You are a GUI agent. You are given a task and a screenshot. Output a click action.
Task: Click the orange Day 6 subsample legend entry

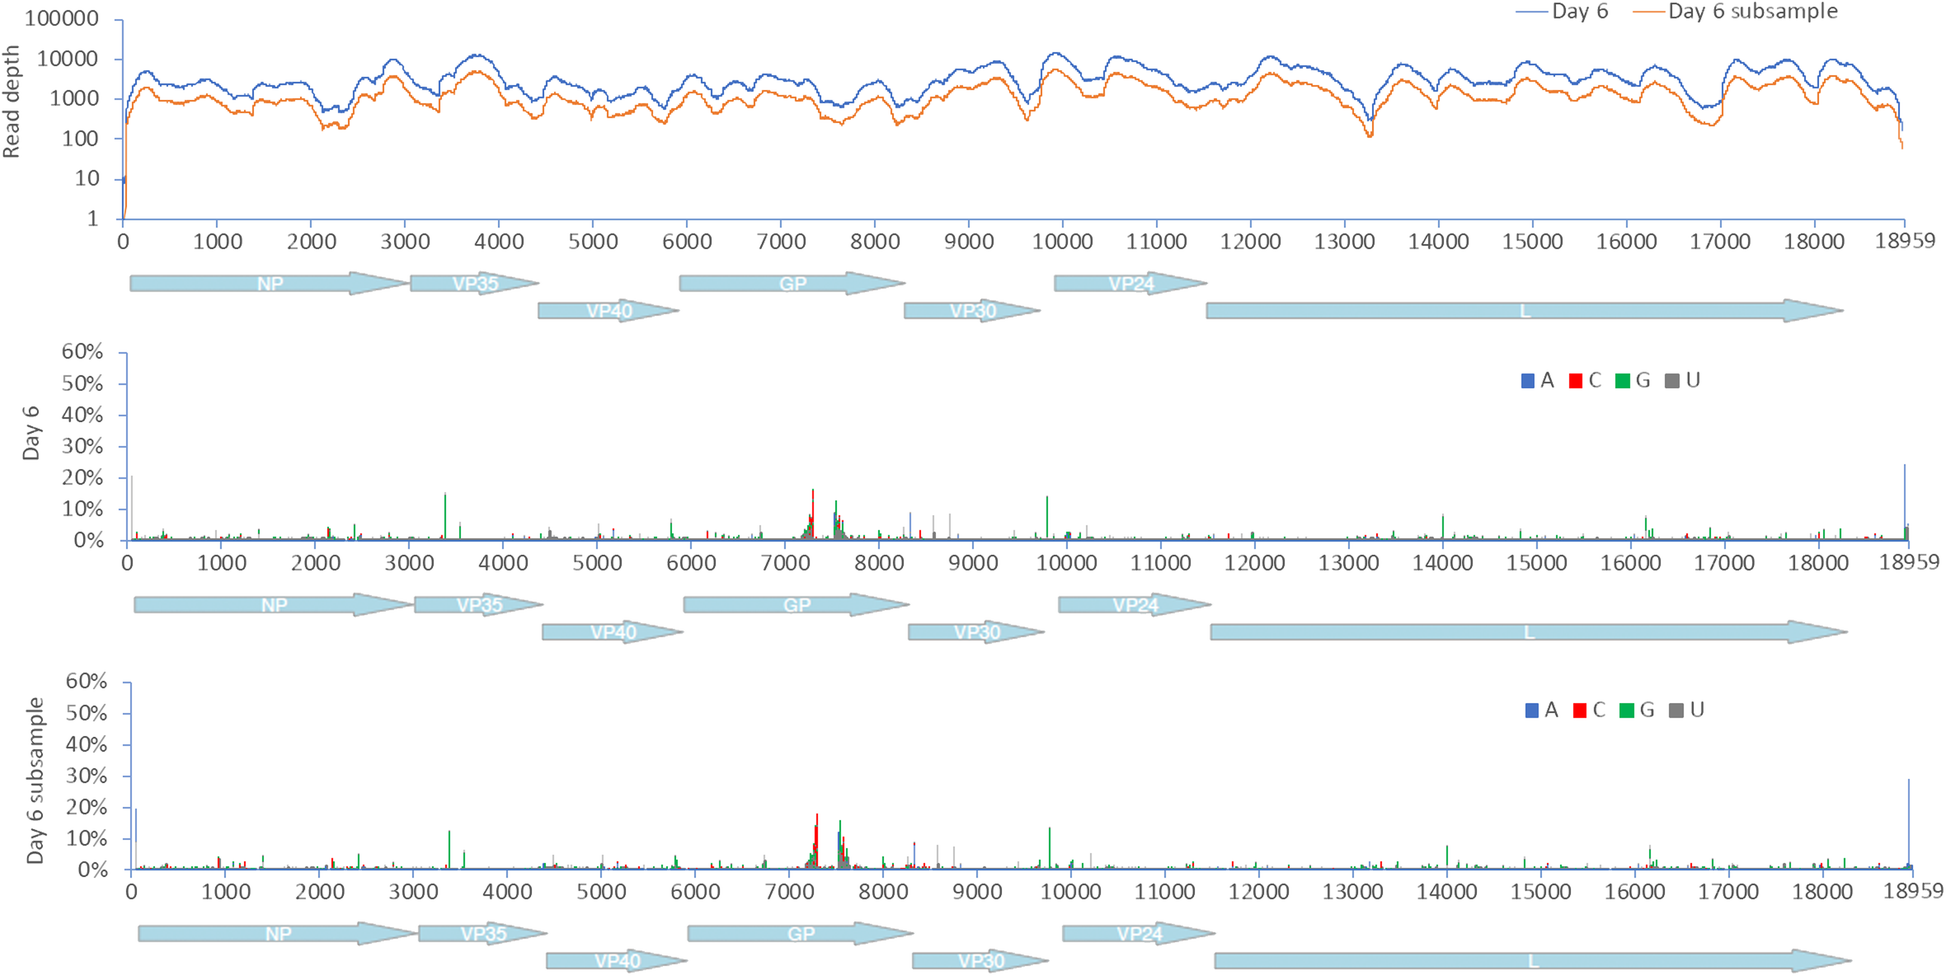(x=1735, y=12)
